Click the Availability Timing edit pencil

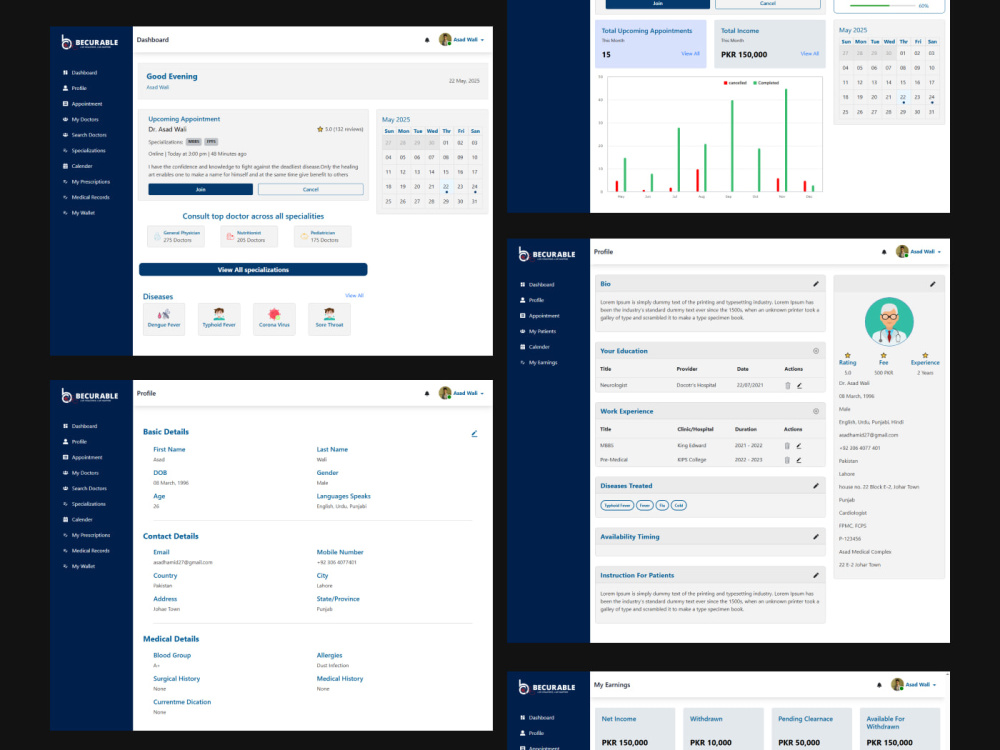tap(816, 537)
